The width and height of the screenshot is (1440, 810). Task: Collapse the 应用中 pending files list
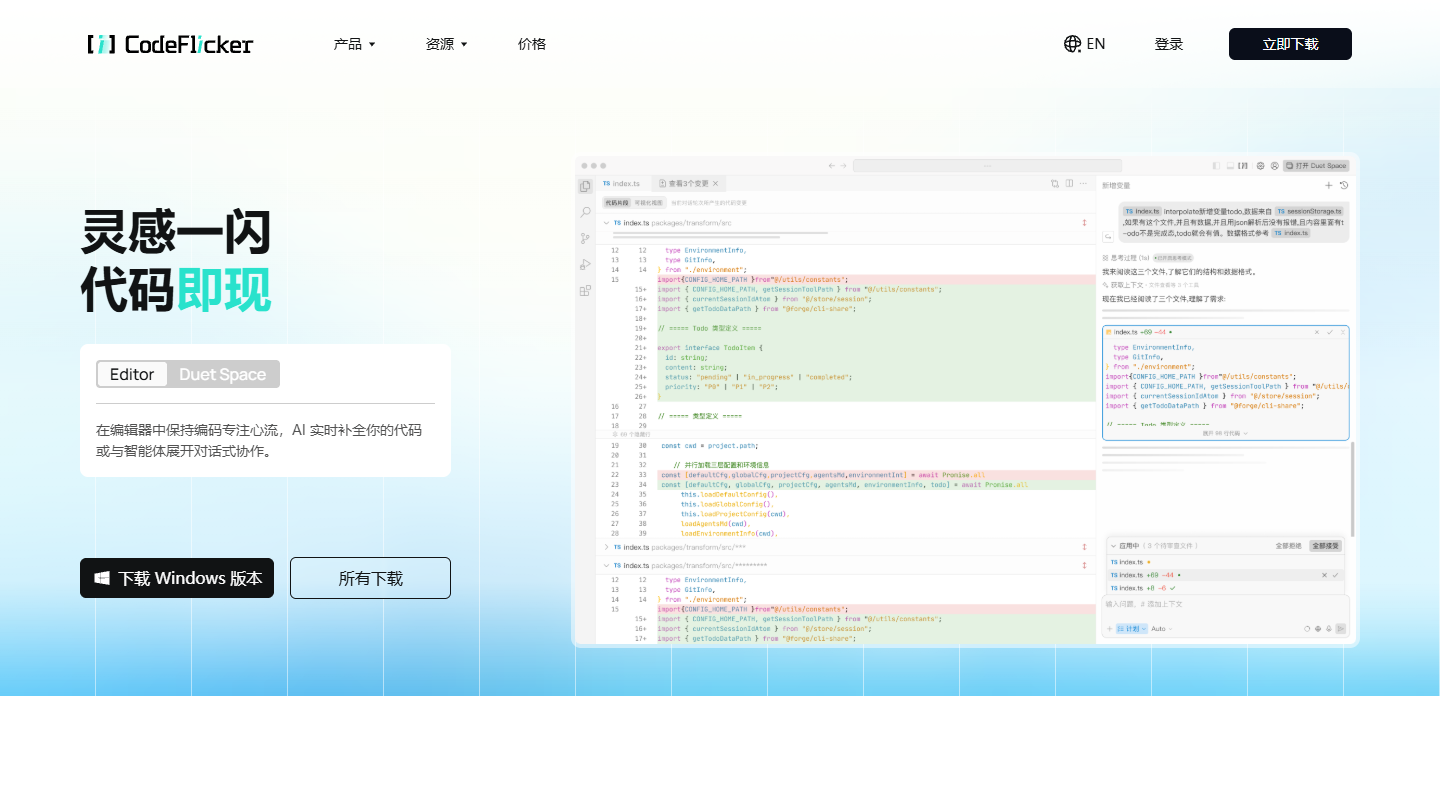click(x=1113, y=546)
